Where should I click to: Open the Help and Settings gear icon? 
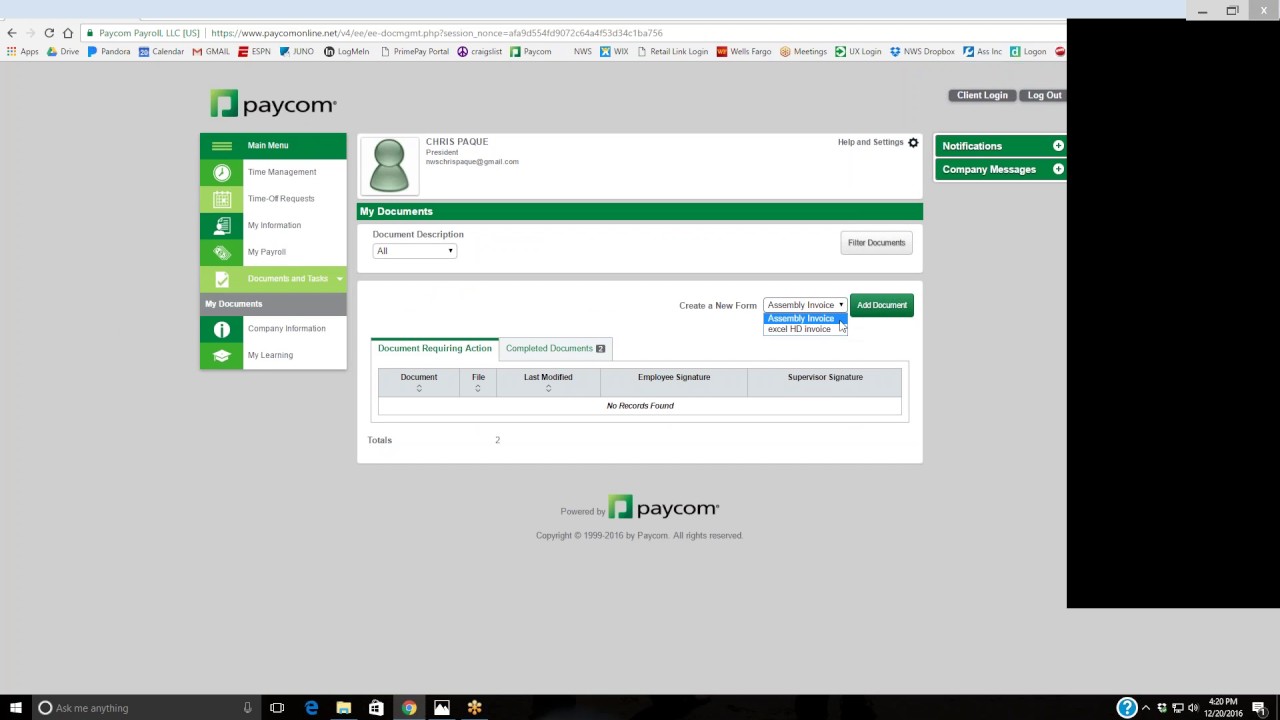[x=912, y=142]
